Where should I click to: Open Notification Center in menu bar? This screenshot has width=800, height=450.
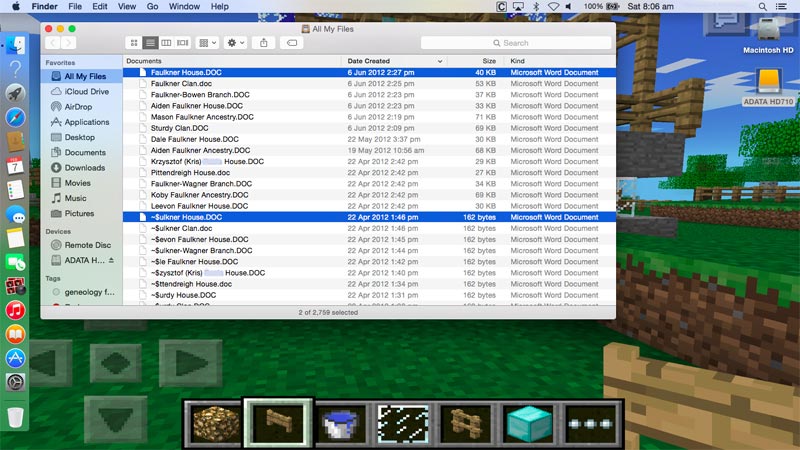[x=781, y=7]
